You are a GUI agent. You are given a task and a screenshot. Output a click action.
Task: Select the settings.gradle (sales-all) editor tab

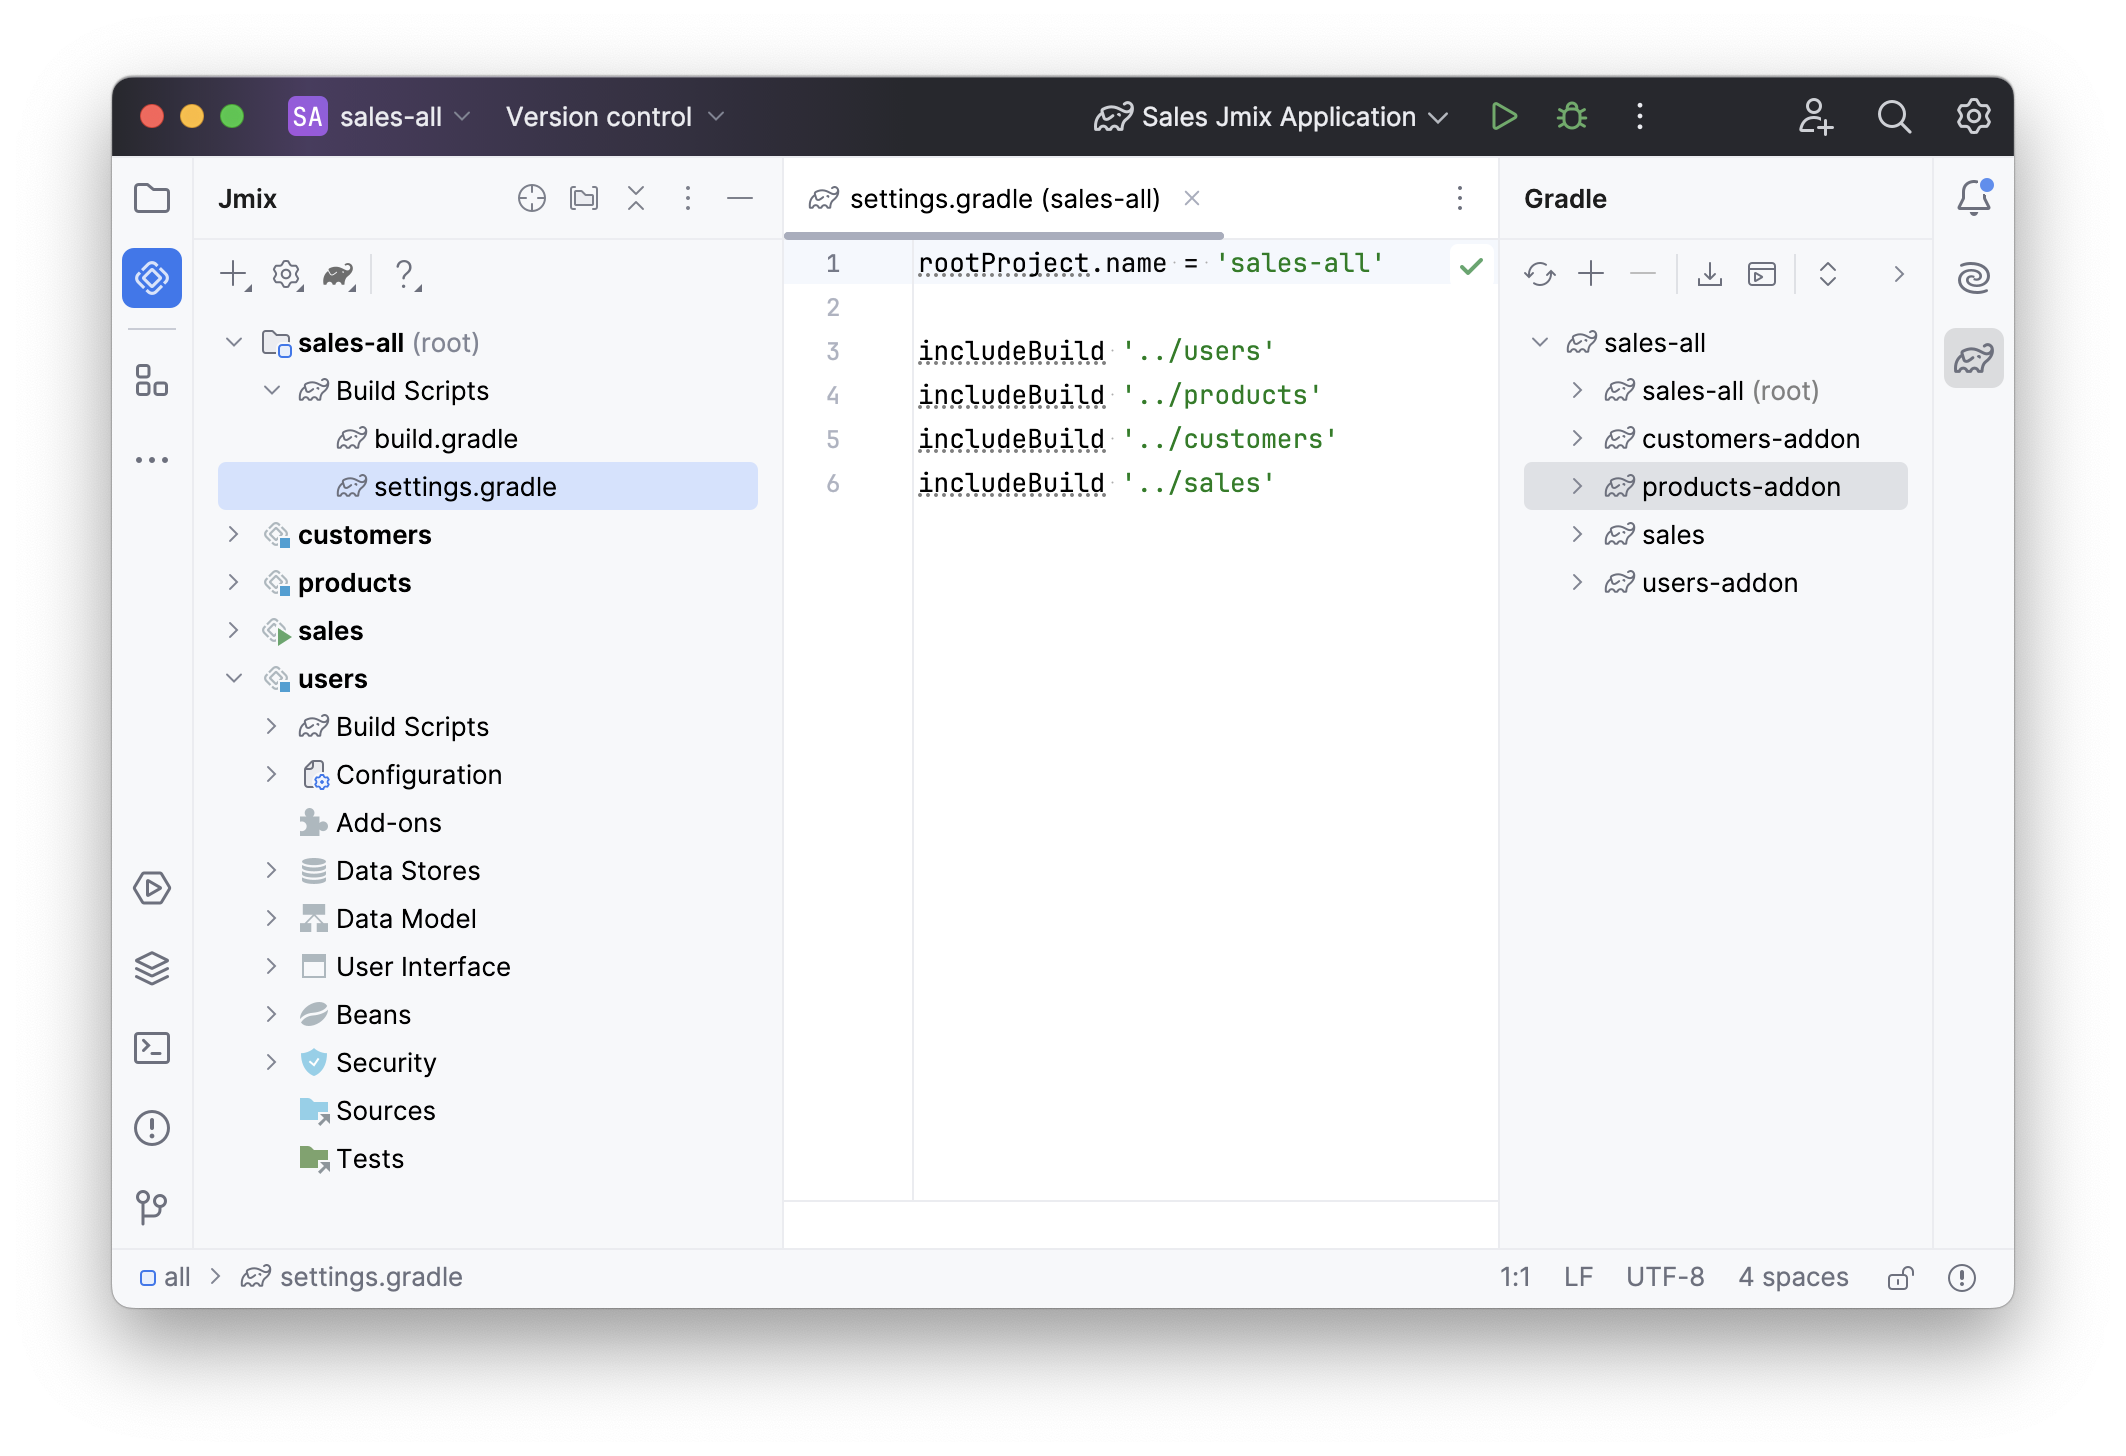pyautogui.click(x=1003, y=199)
